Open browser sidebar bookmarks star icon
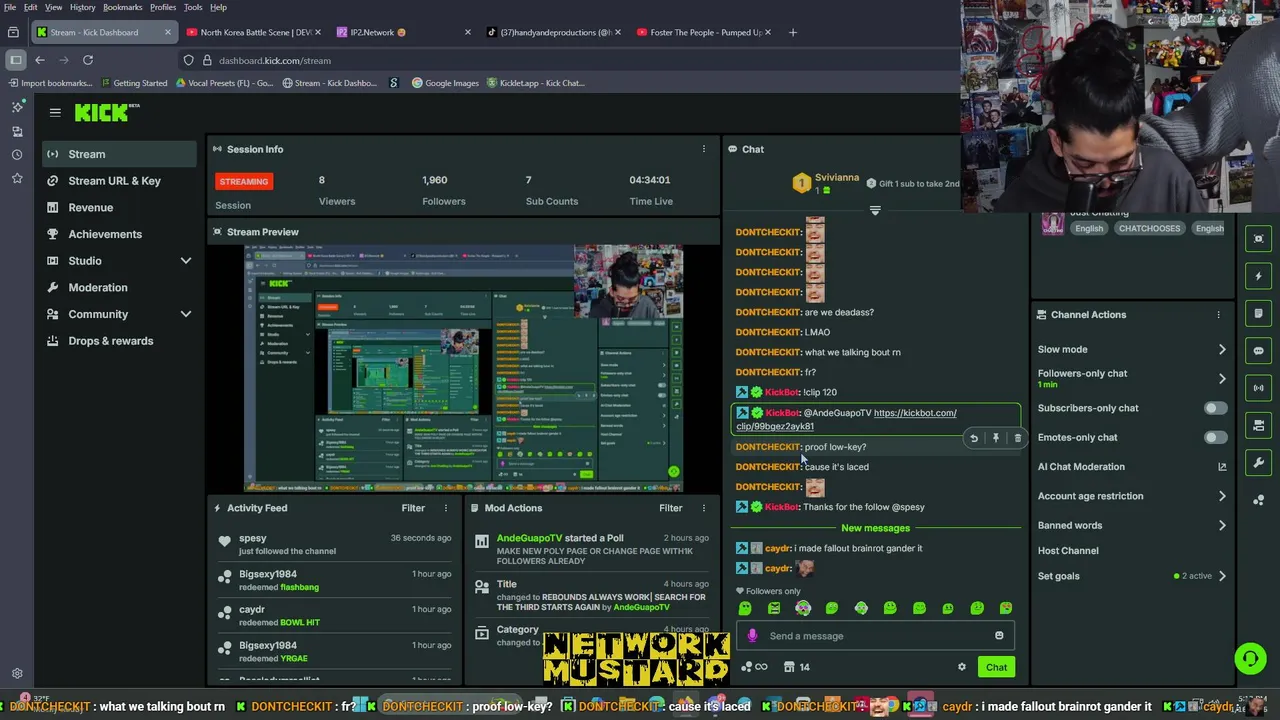The image size is (1280, 720). [17, 178]
